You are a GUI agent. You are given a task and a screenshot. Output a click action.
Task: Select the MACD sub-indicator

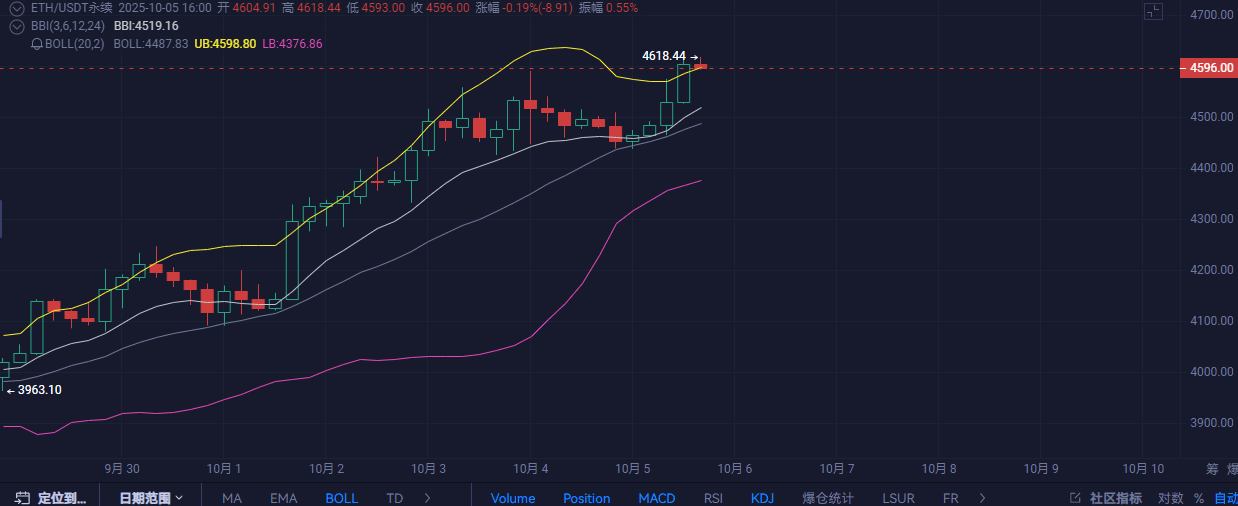657,498
